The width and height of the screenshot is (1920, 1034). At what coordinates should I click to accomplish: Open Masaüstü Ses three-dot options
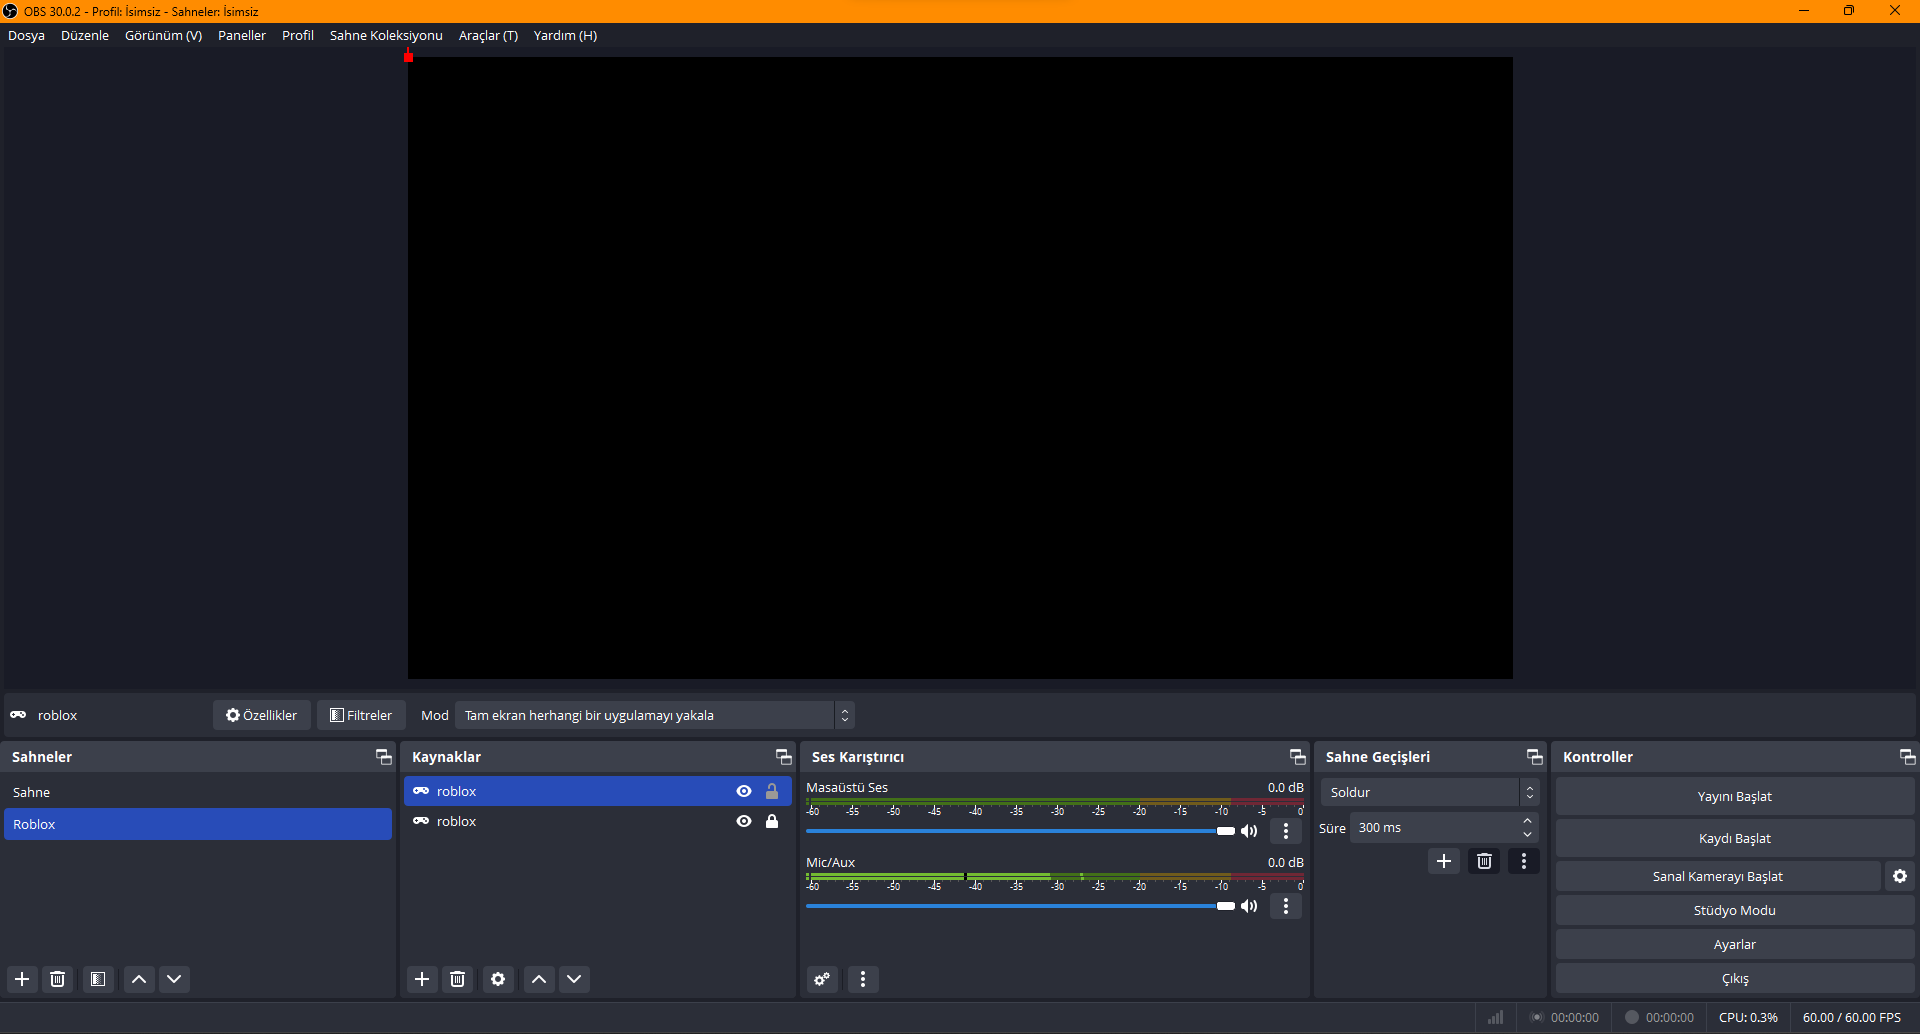coord(1286,831)
